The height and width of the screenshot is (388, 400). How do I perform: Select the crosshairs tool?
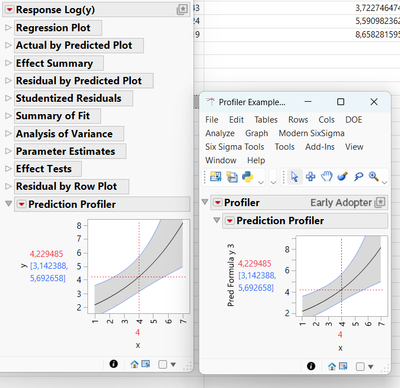[x=311, y=177]
